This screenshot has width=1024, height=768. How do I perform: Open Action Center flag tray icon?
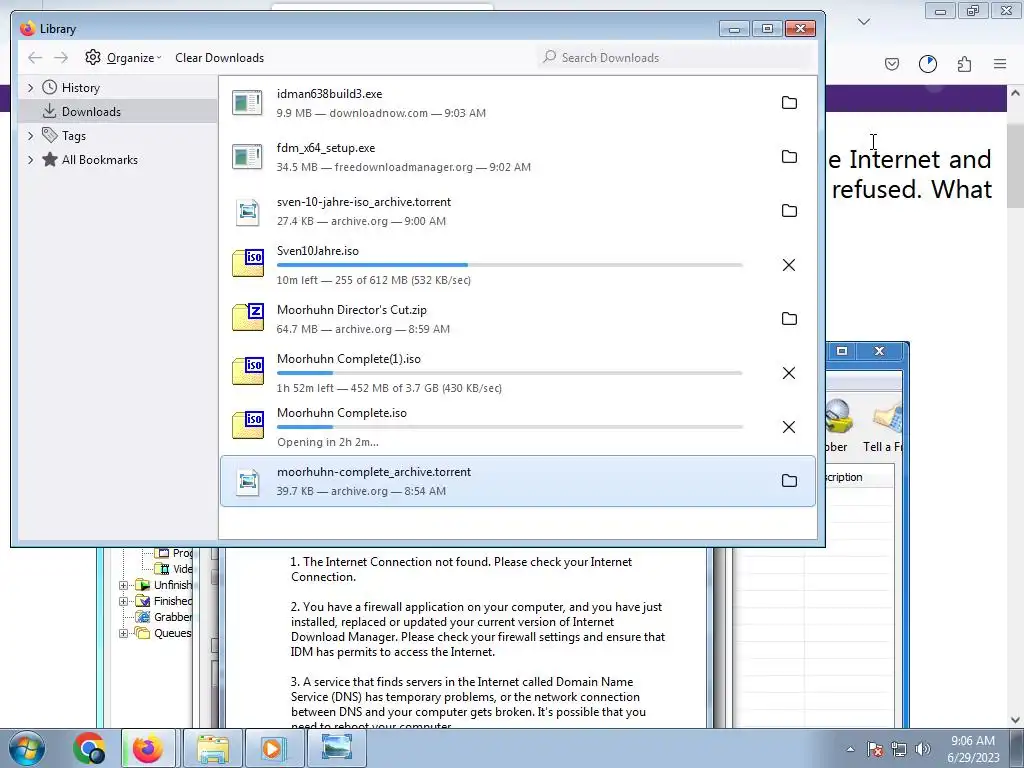pyautogui.click(x=874, y=749)
